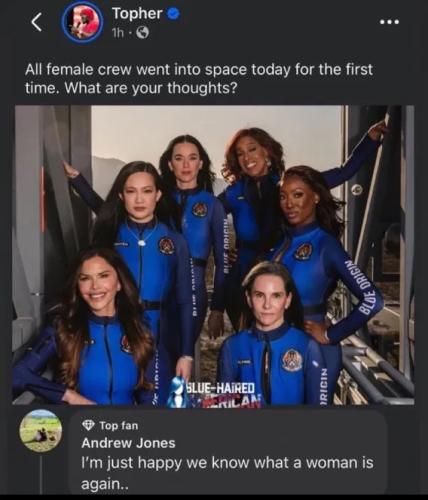Click the "BLUE-HAIRED" watermark text
Viewport: 428px width, 500px height.
pos(221,388)
